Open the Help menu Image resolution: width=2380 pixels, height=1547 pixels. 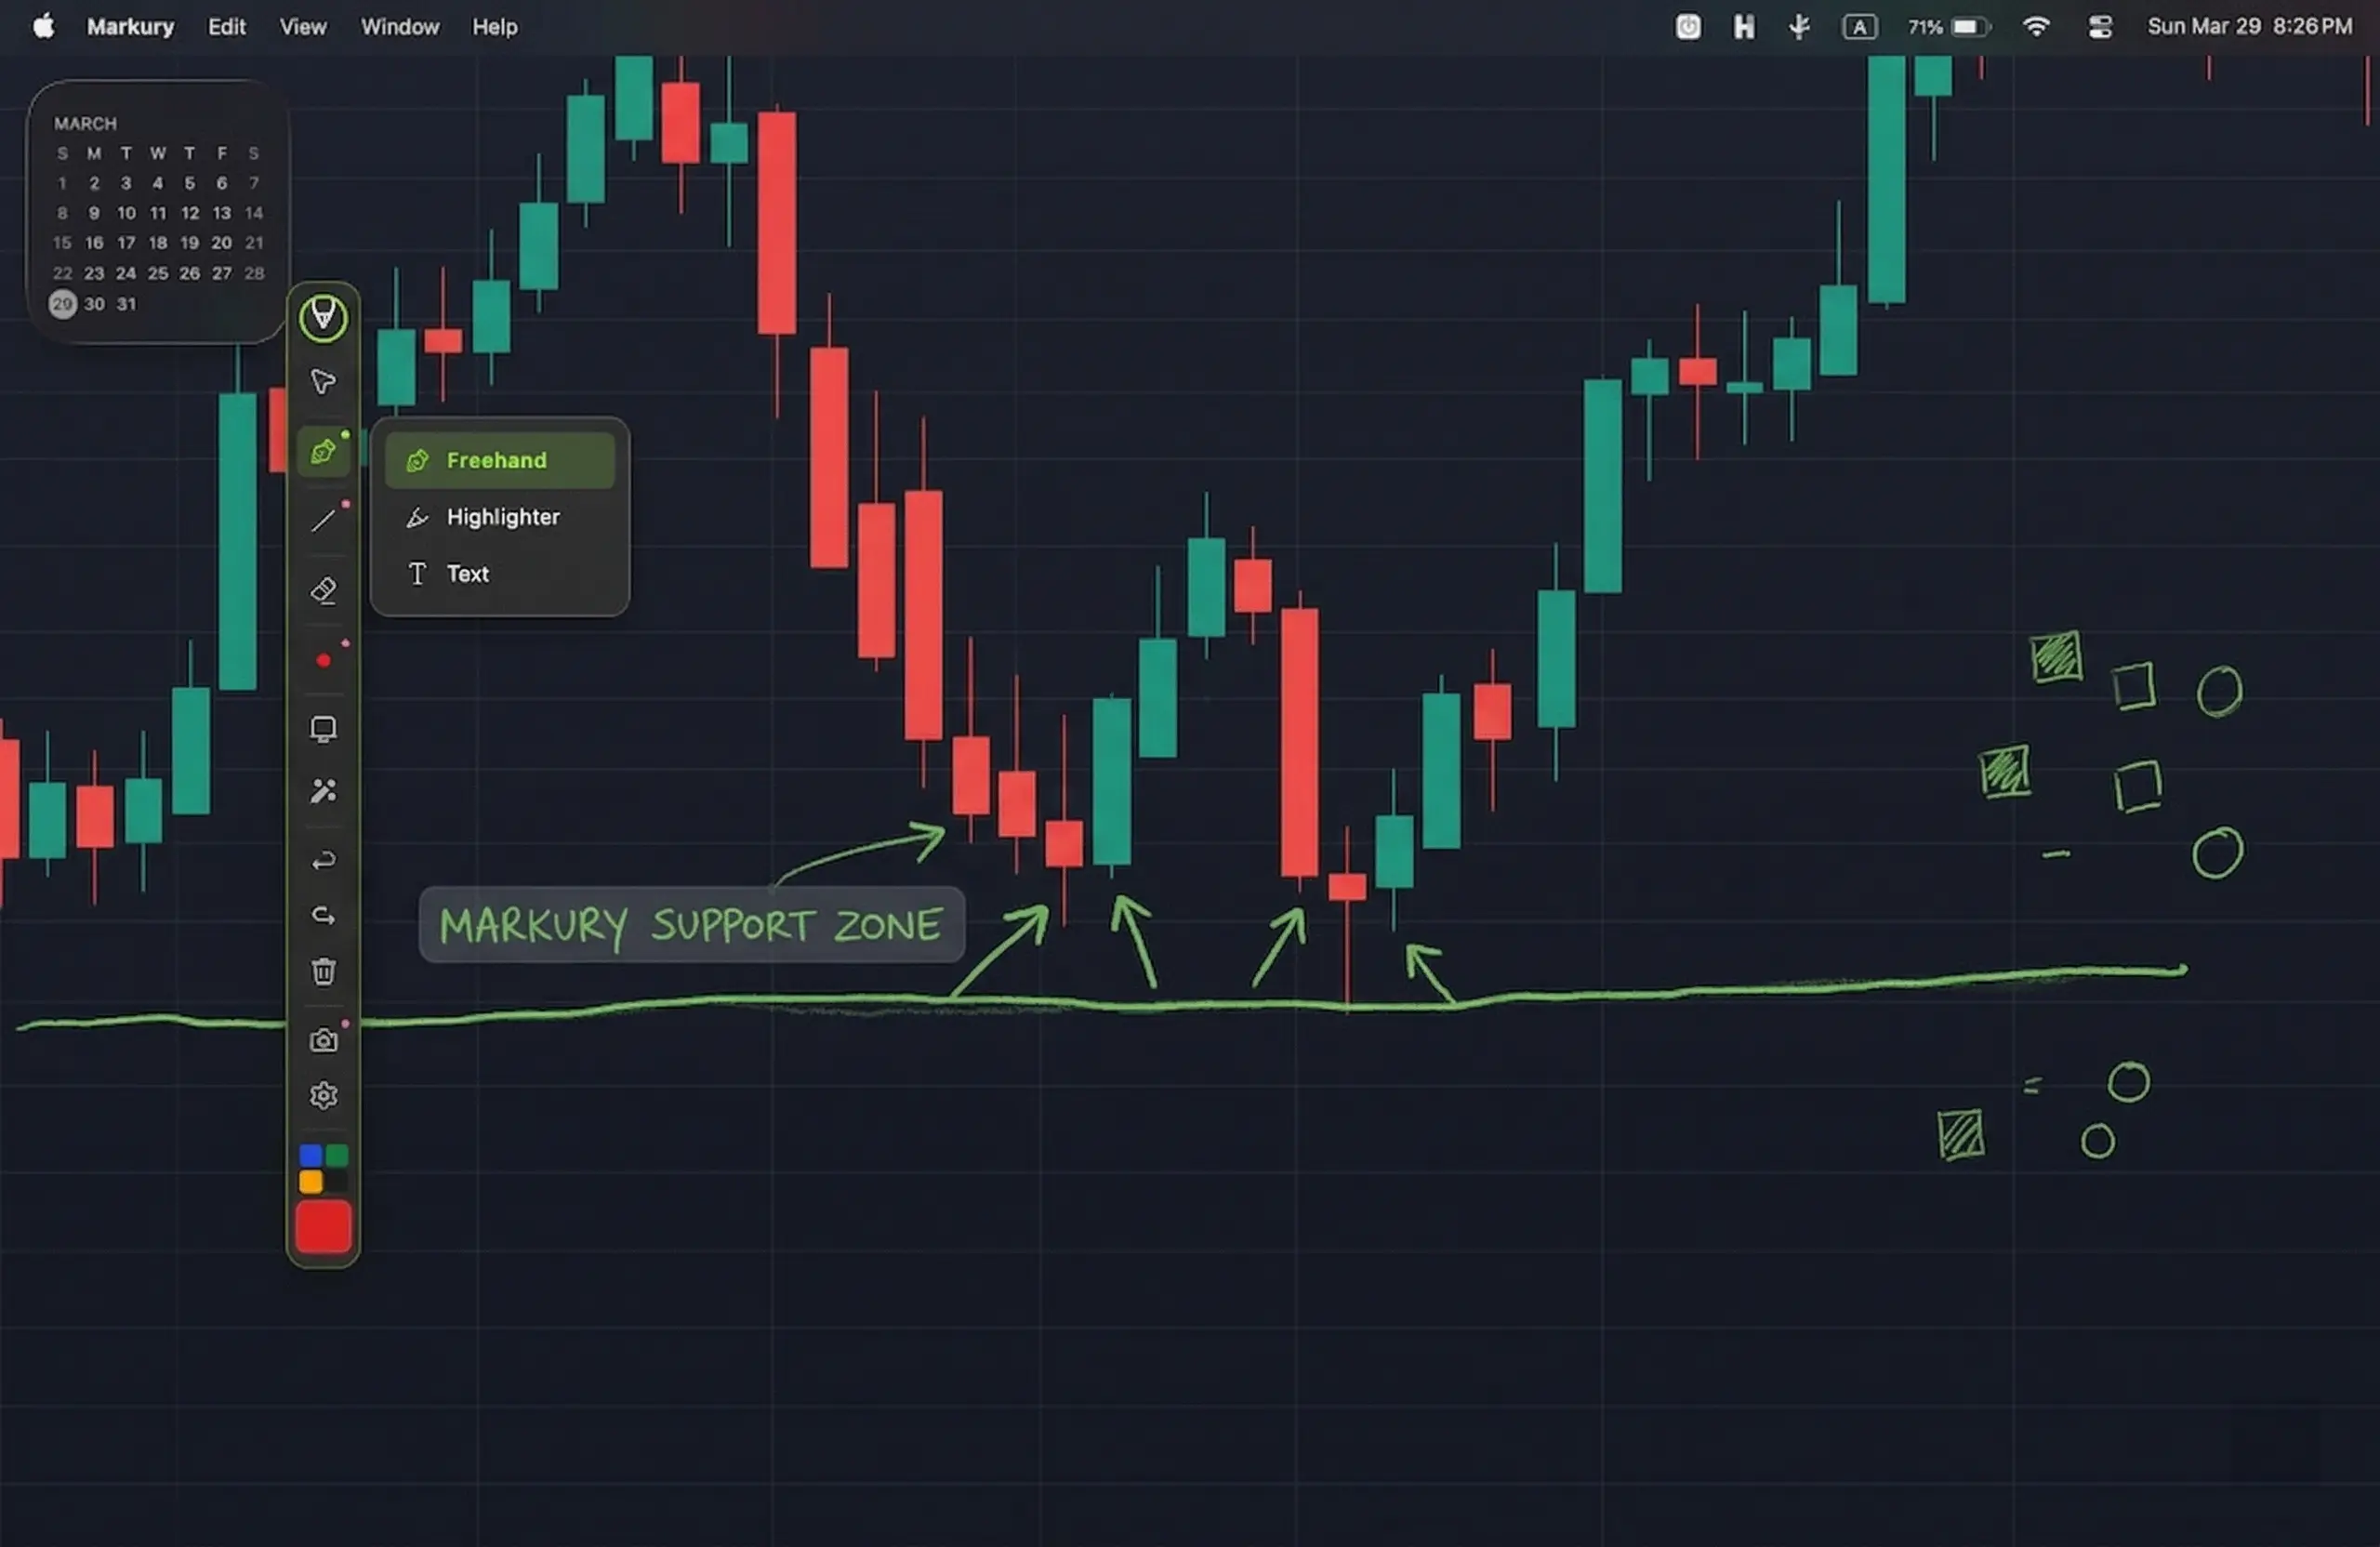pyautogui.click(x=493, y=26)
